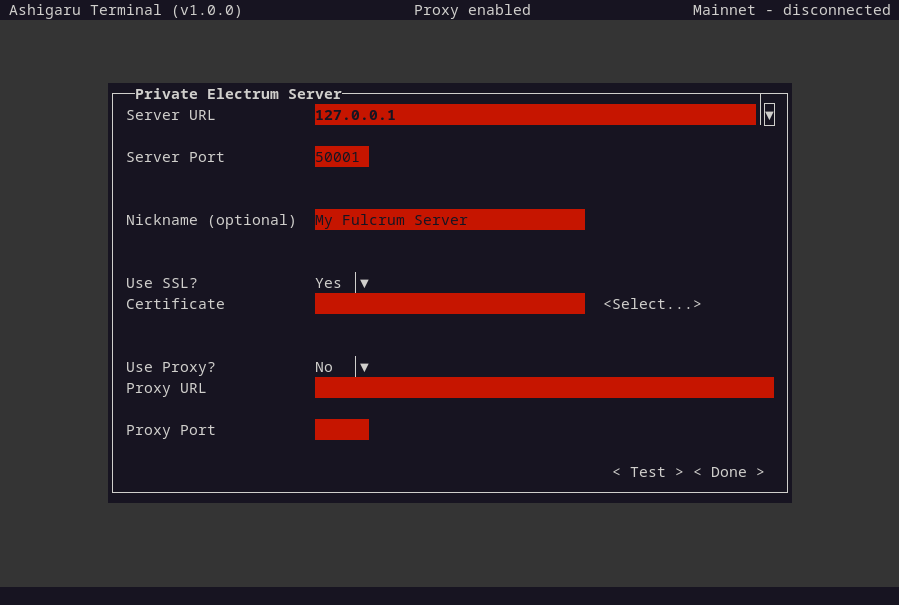
Task: Click the empty Certificate path field
Action: [450, 303]
